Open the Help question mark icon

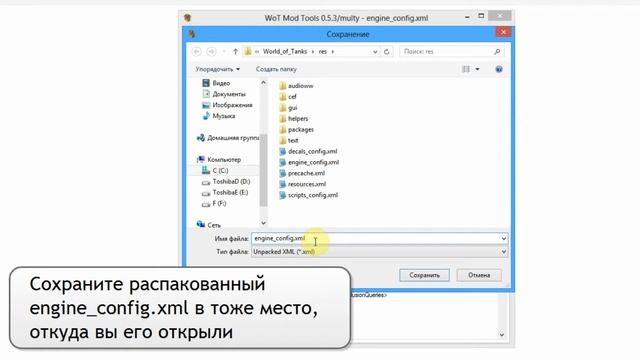[499, 69]
